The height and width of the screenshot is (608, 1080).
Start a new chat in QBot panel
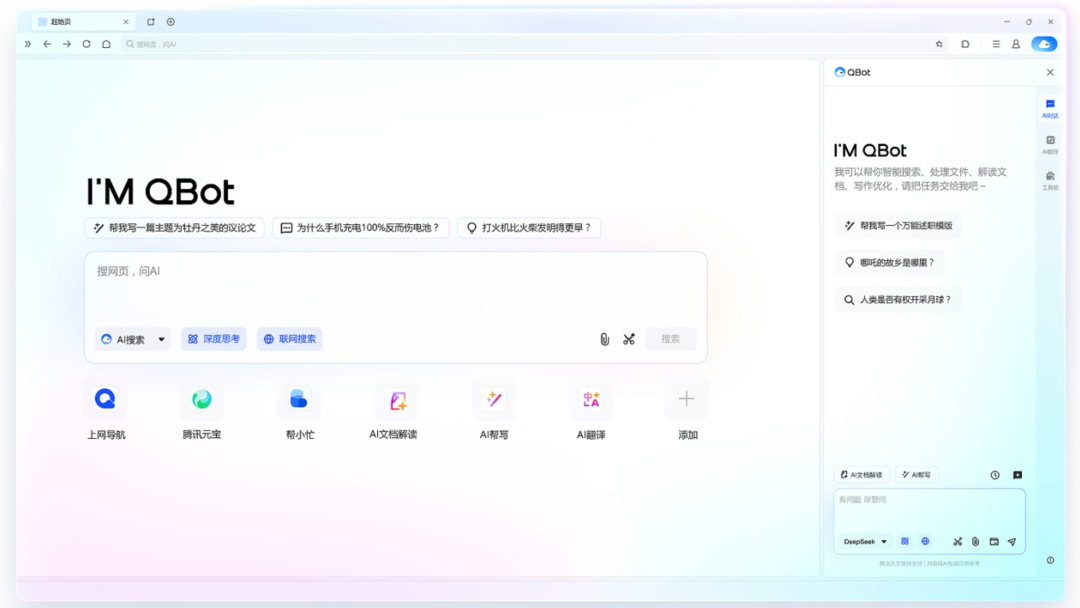[x=1017, y=475]
